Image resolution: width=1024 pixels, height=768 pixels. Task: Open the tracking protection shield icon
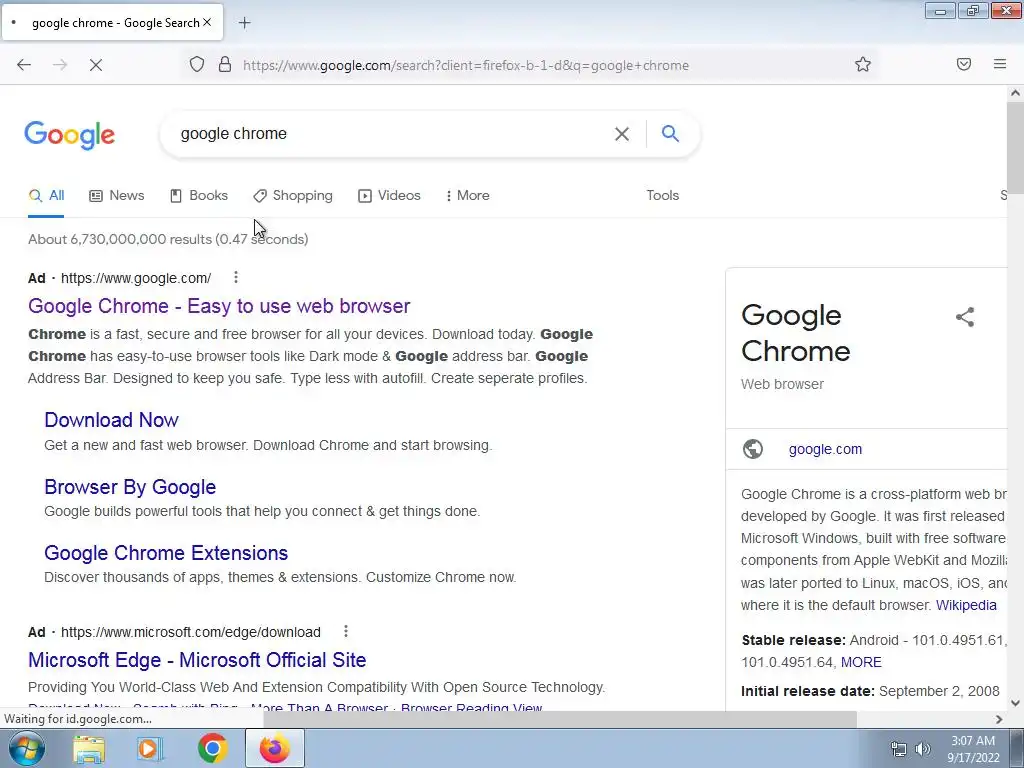tap(197, 65)
